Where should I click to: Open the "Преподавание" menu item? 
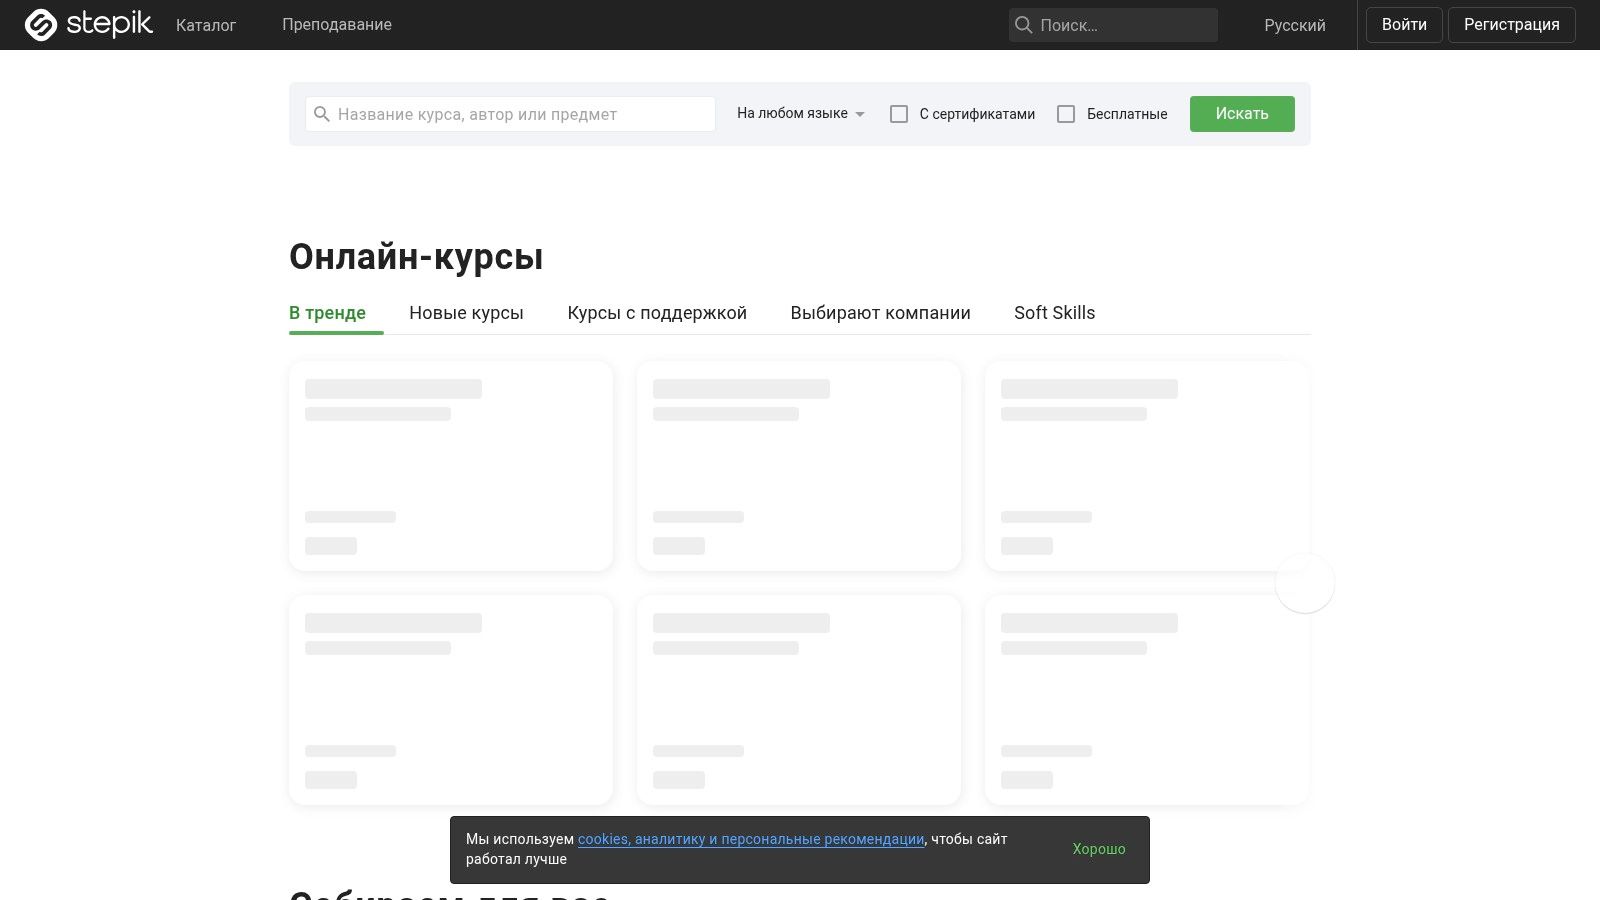point(336,25)
